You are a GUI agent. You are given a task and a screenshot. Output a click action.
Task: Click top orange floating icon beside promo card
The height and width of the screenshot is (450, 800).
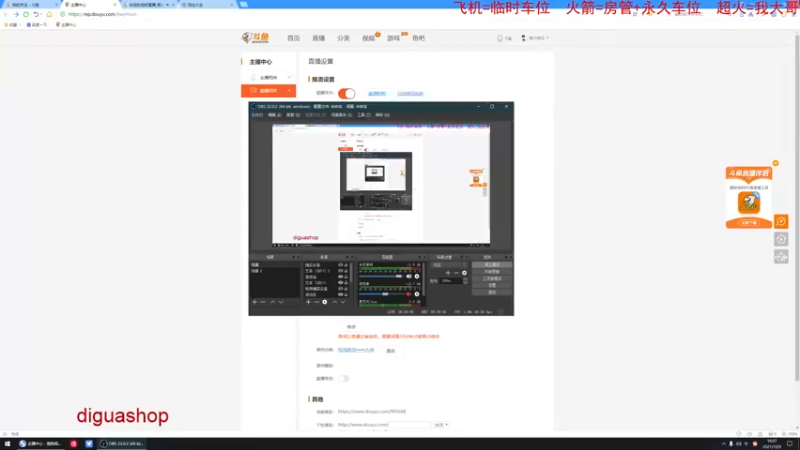coord(781,221)
